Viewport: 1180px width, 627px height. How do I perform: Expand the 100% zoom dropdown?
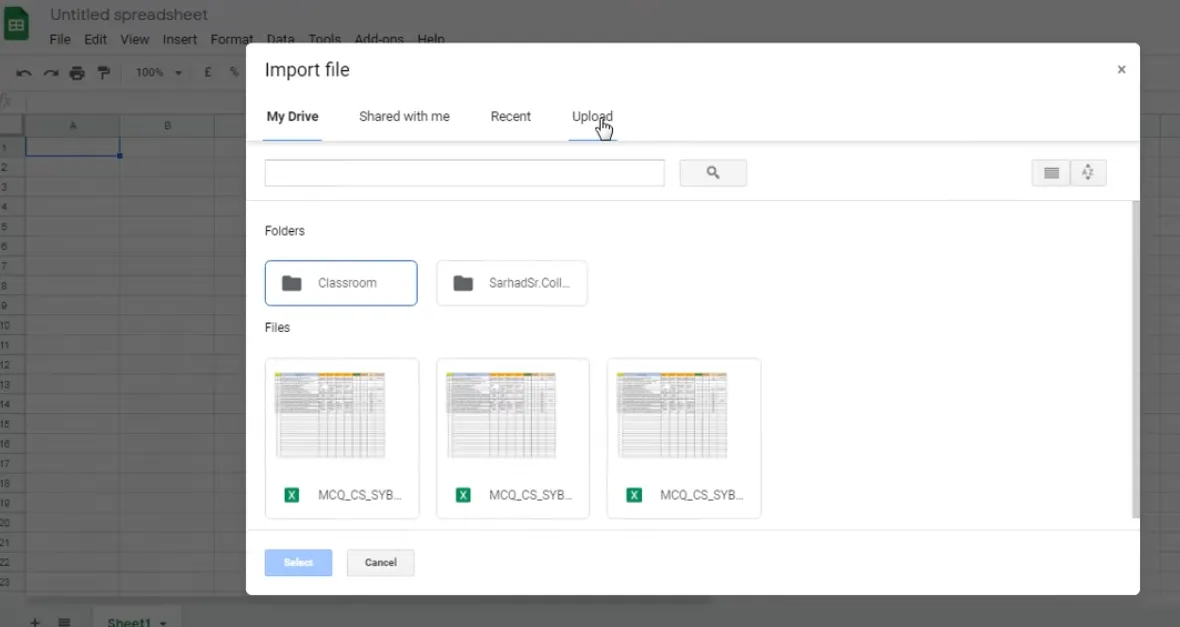[159, 73]
